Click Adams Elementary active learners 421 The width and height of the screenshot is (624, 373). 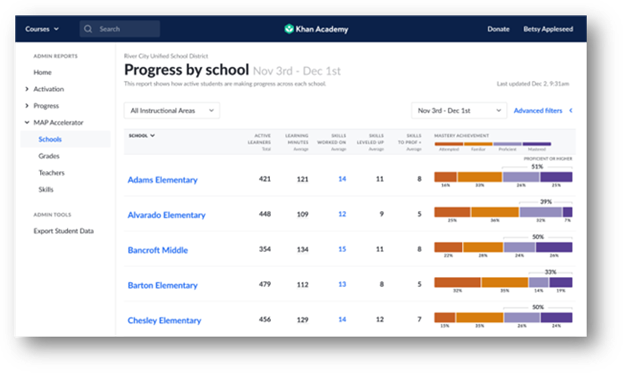click(x=265, y=179)
